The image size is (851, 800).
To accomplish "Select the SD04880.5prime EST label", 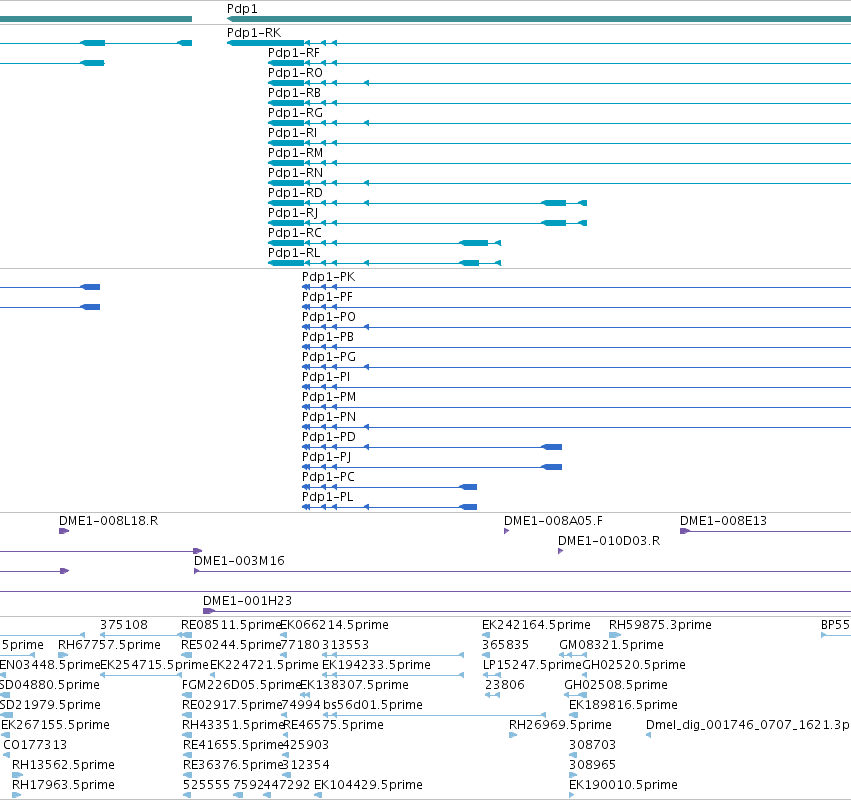I will (x=50, y=685).
